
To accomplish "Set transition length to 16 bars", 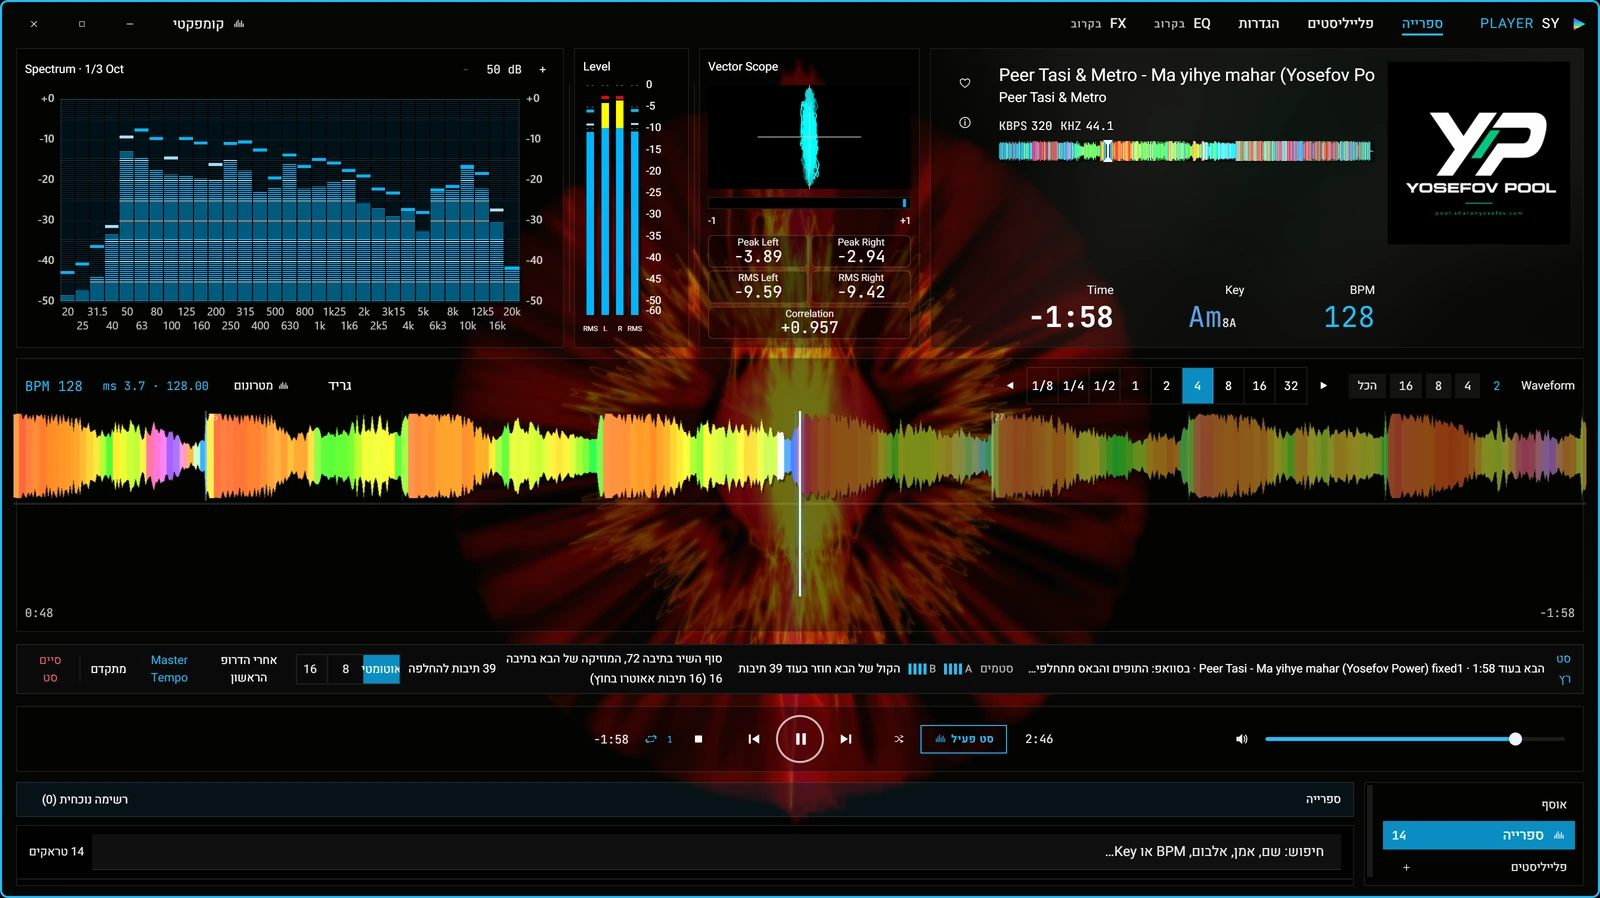I will (x=310, y=669).
